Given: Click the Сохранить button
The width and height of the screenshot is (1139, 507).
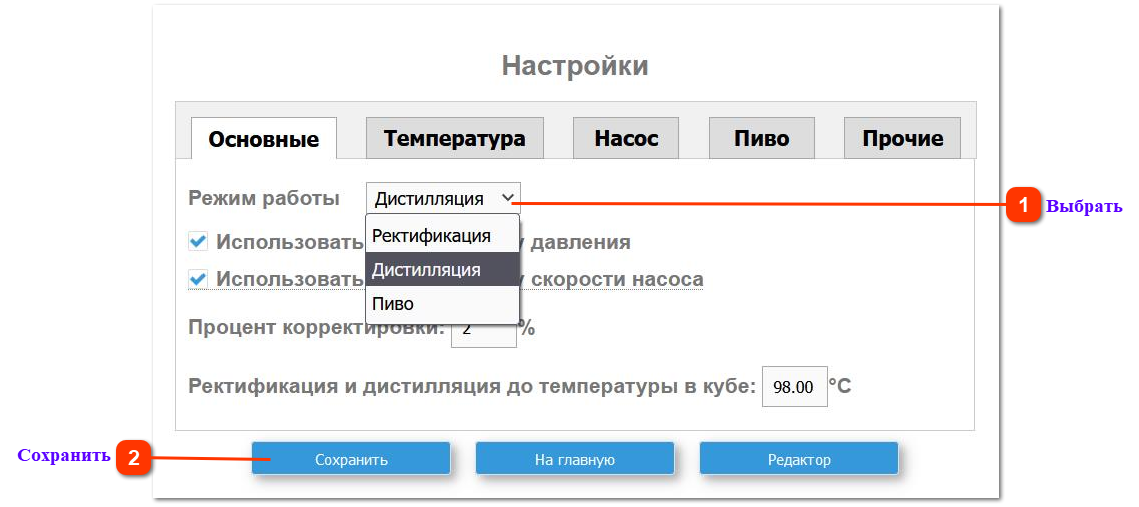Looking at the screenshot, I should click(x=351, y=459).
